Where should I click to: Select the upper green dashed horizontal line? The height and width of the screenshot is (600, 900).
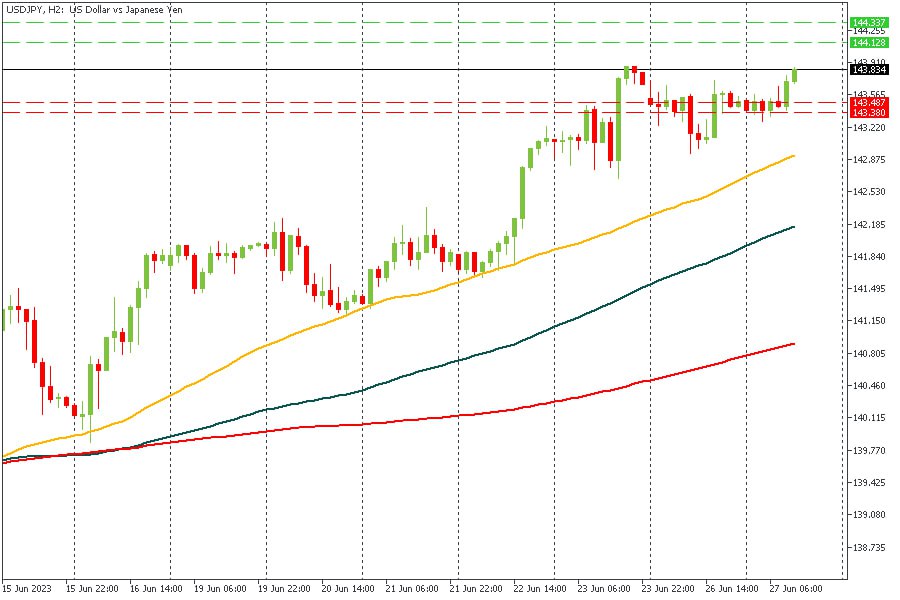(x=425, y=23)
